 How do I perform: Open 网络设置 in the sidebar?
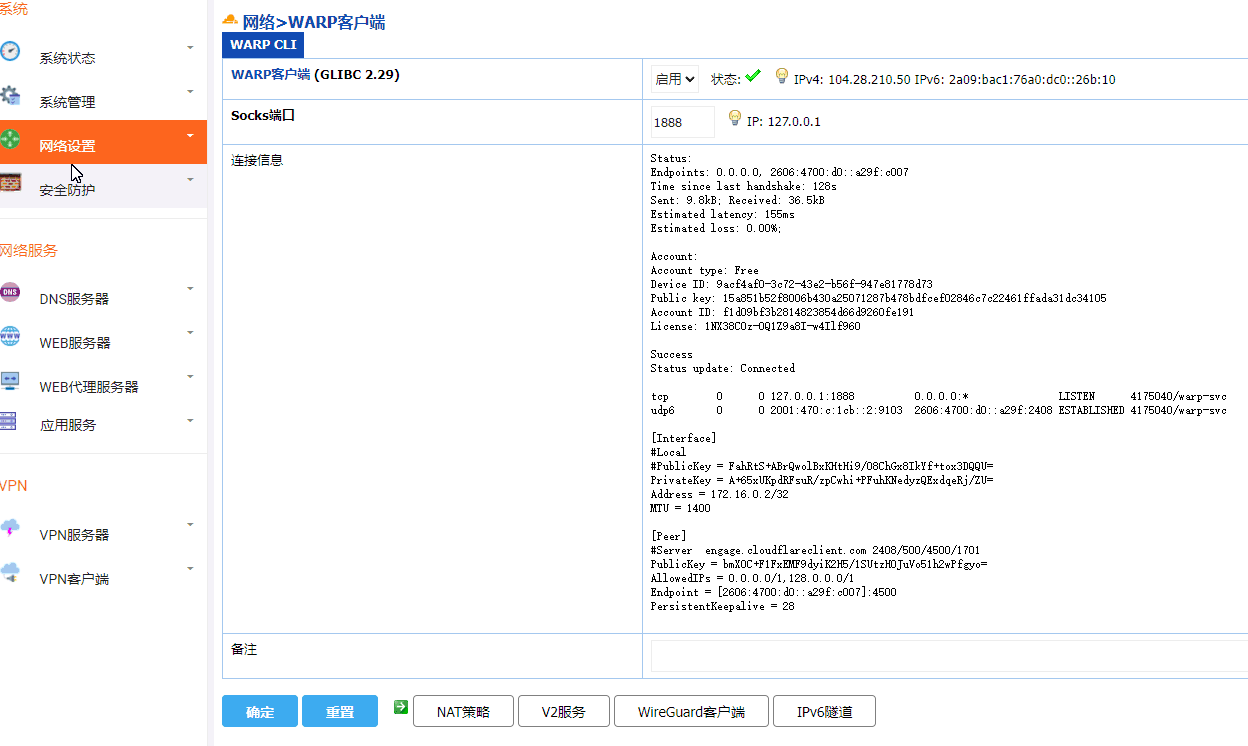68,146
